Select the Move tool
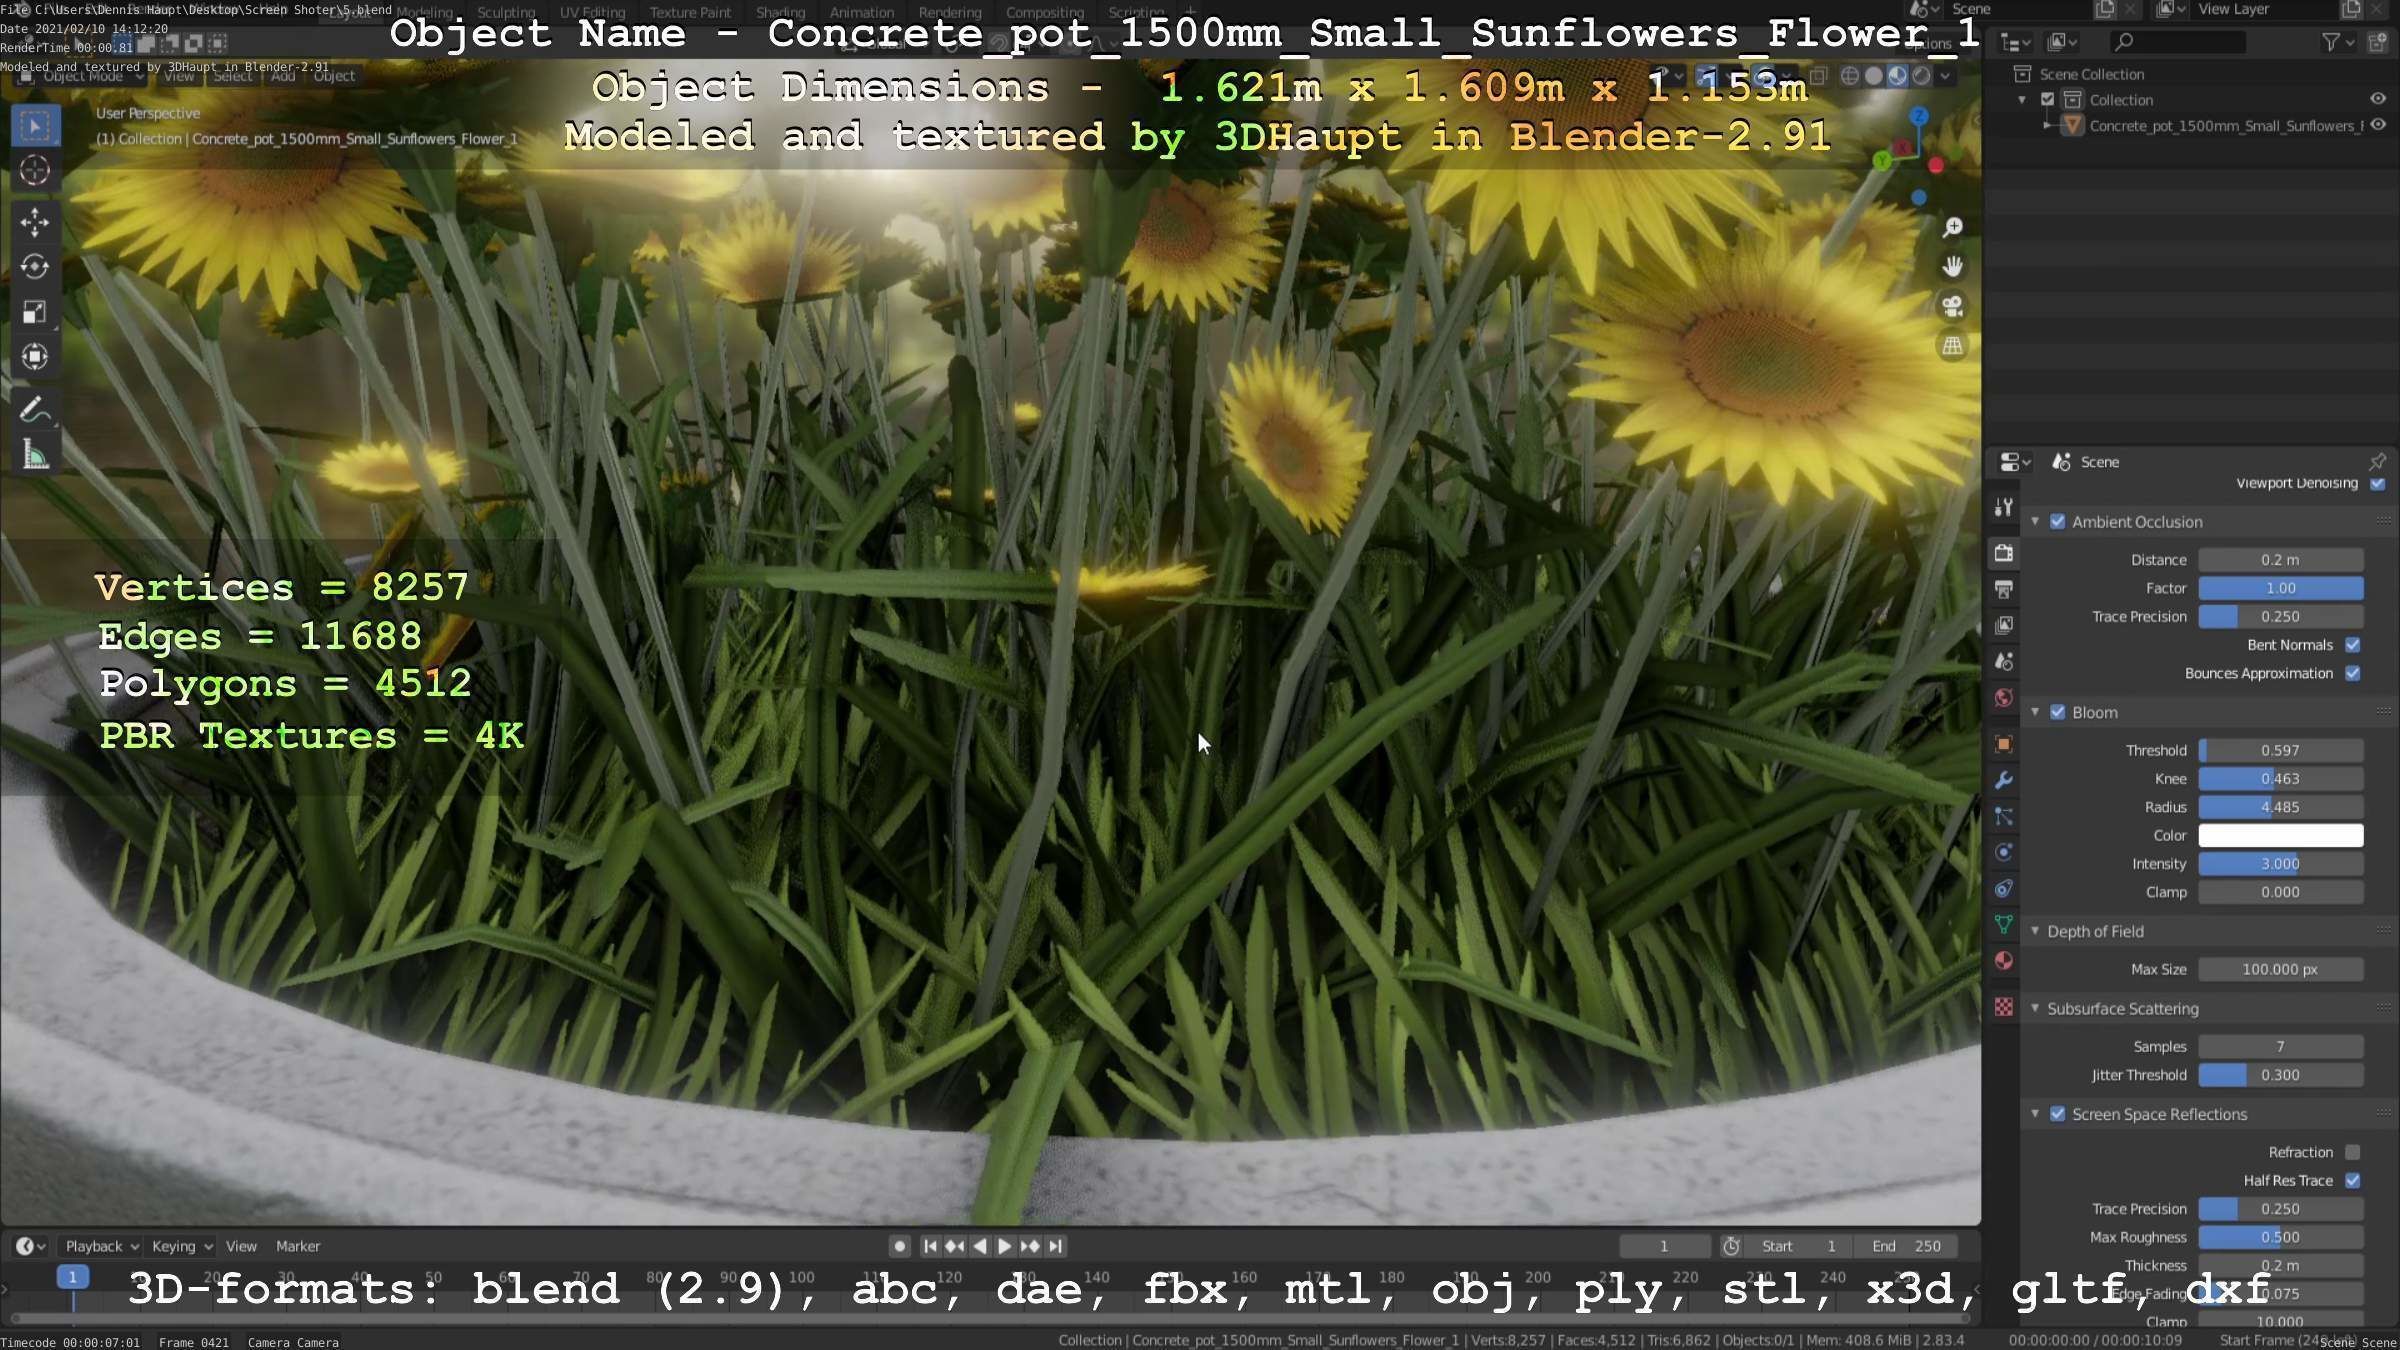This screenshot has width=2400, height=1350. click(35, 222)
